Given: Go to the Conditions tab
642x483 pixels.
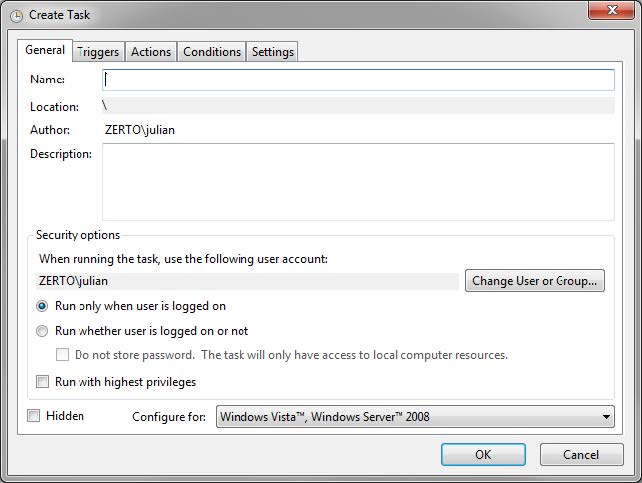Looking at the screenshot, I should click(212, 52).
